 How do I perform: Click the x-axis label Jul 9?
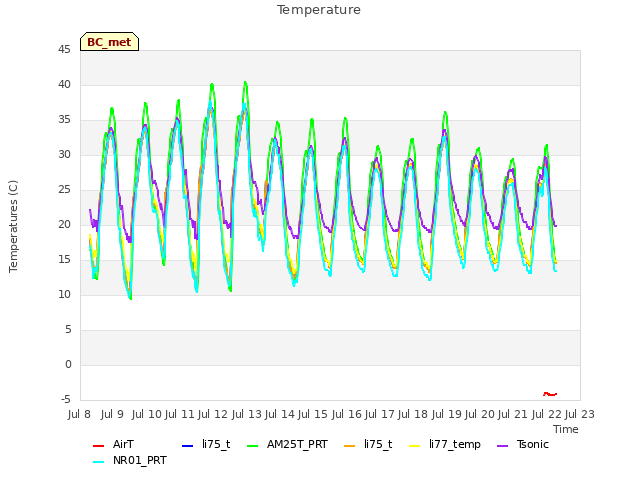point(112,414)
